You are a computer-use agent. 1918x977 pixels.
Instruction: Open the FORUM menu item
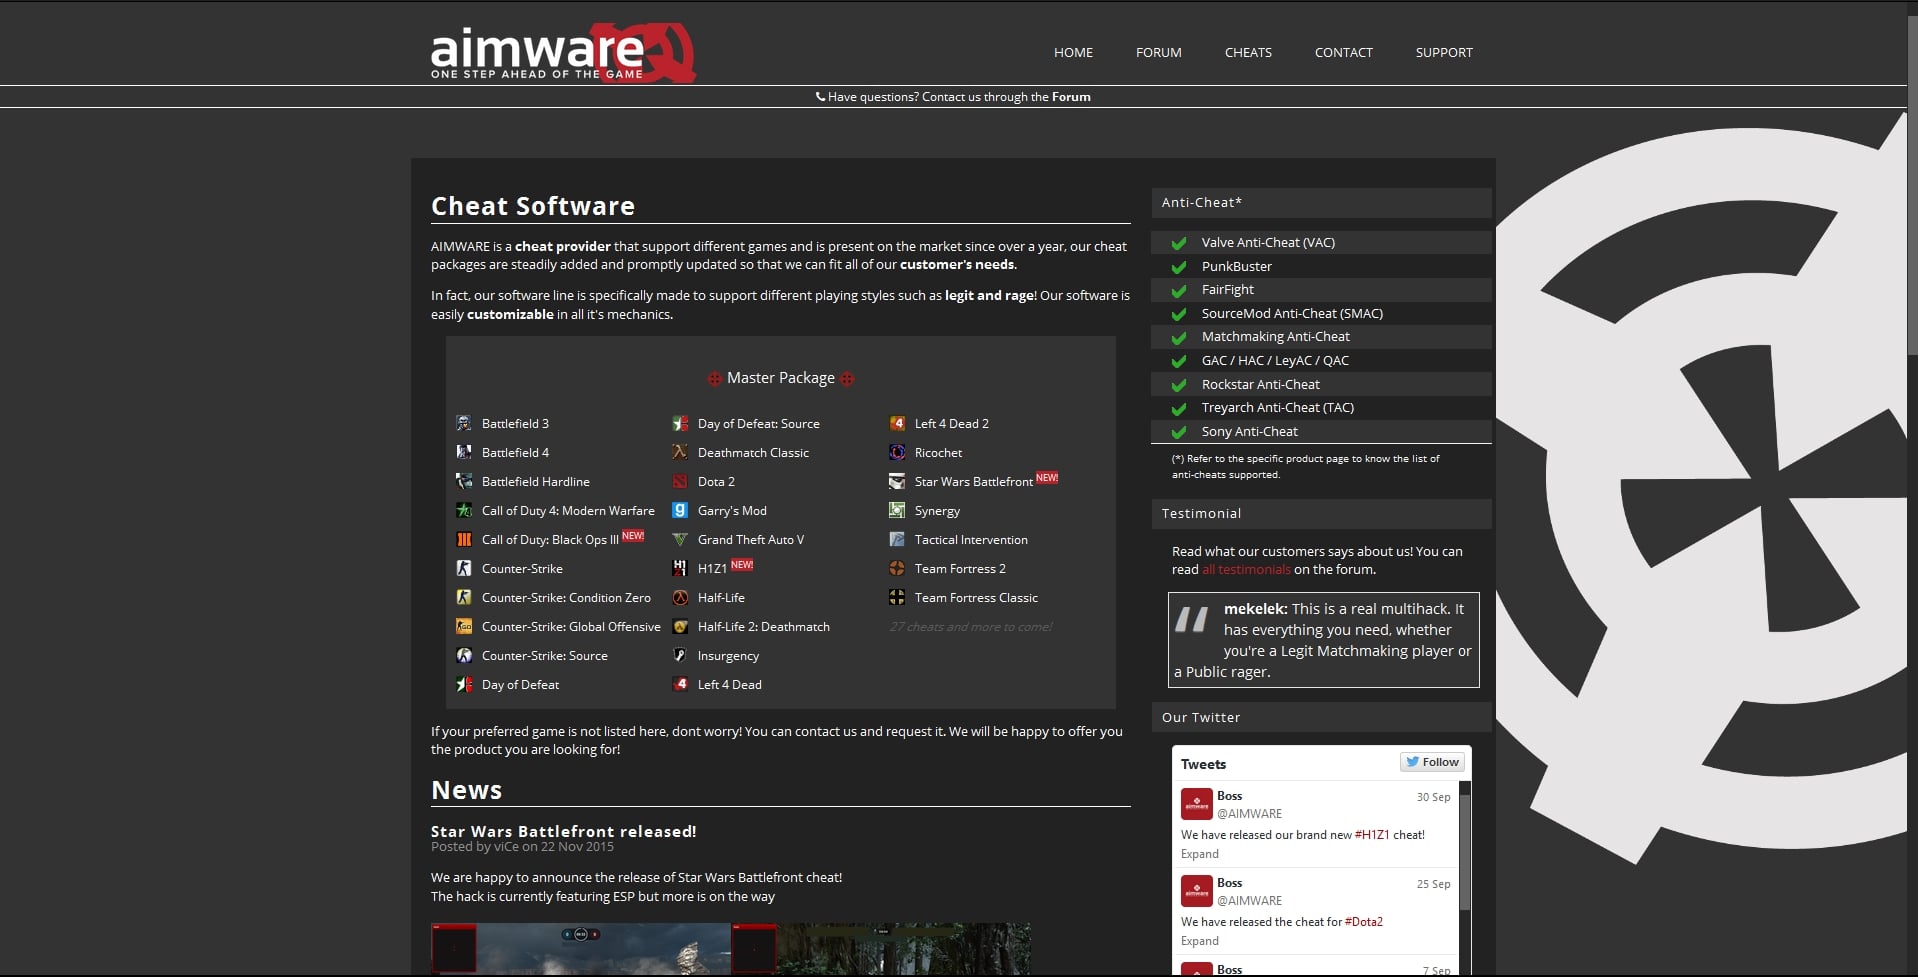point(1158,52)
